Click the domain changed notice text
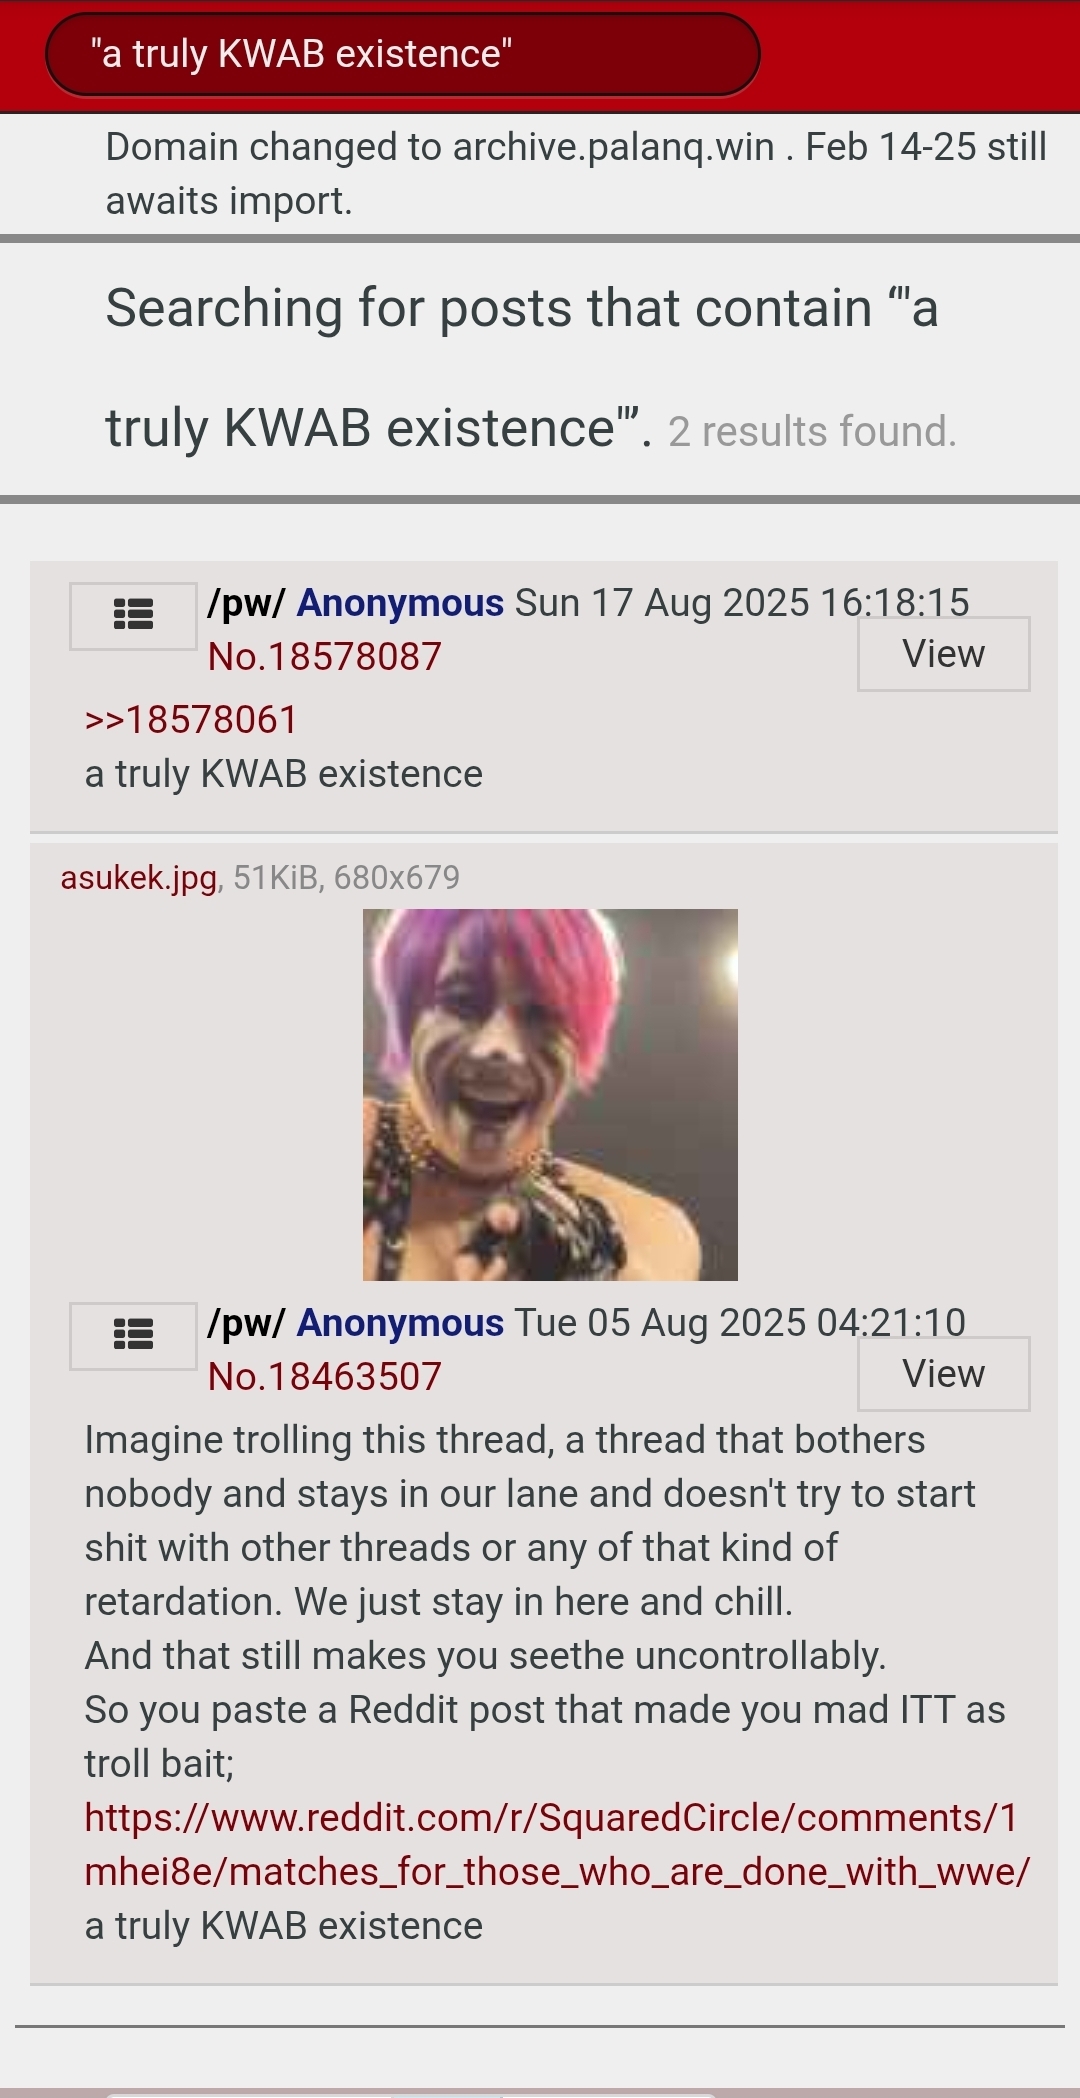 pos(576,174)
